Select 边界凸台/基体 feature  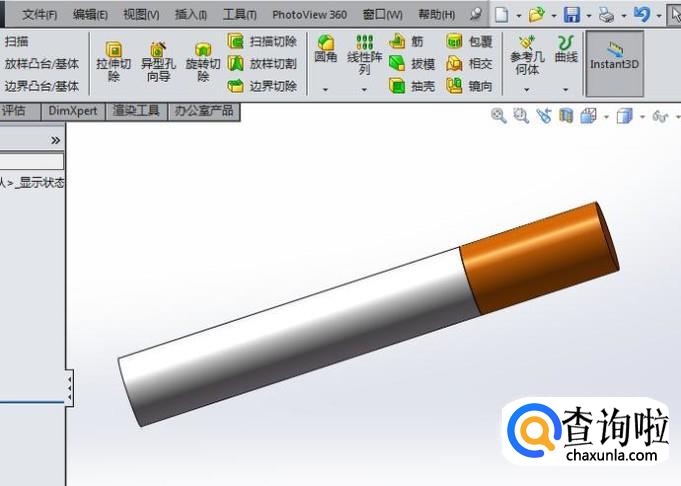click(42, 86)
